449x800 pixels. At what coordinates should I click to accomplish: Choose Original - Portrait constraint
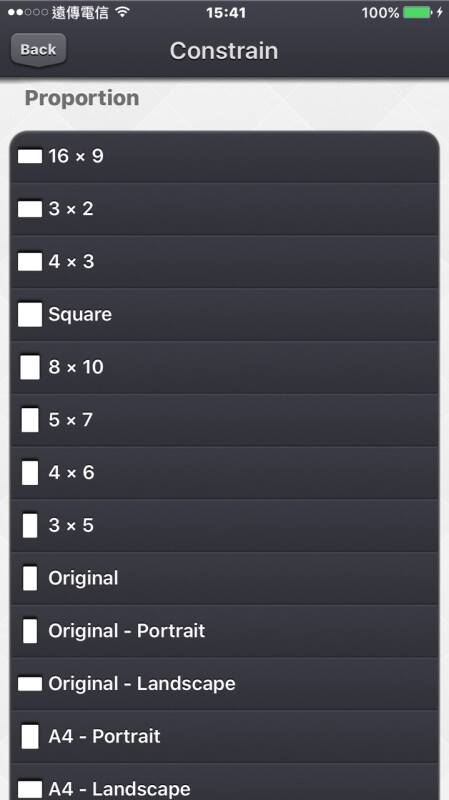(x=224, y=631)
